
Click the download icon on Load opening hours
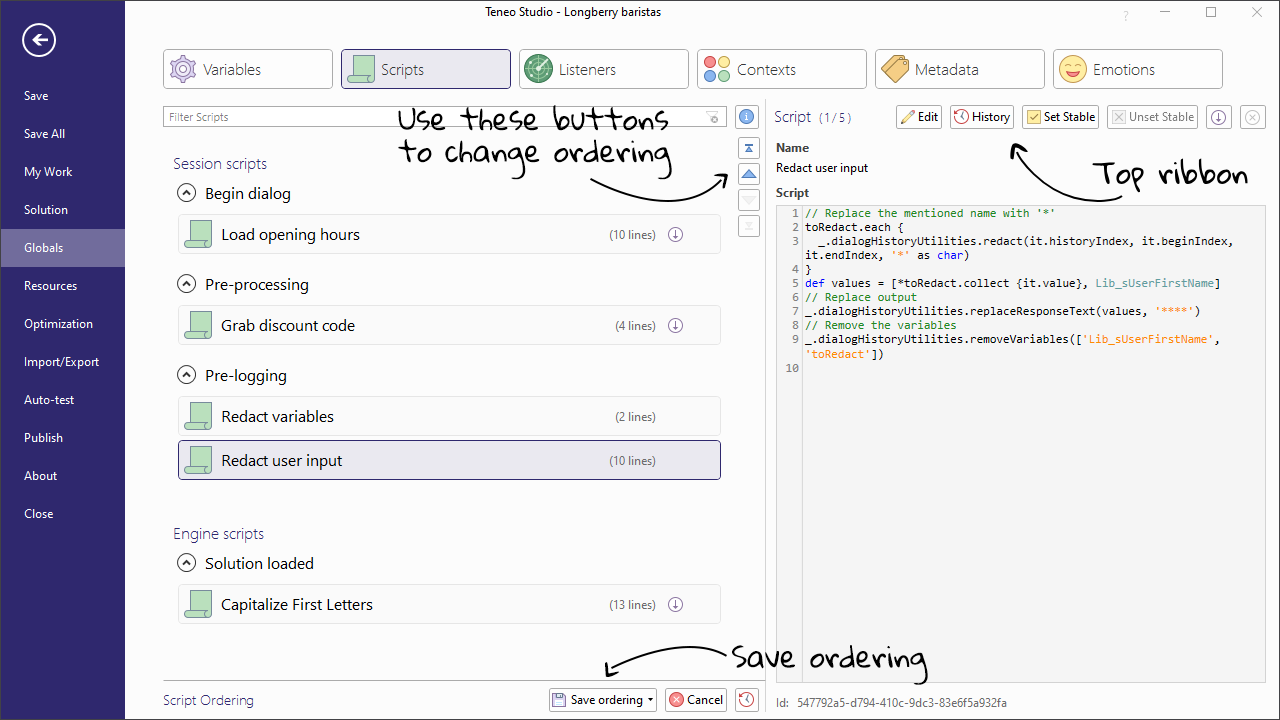point(675,234)
